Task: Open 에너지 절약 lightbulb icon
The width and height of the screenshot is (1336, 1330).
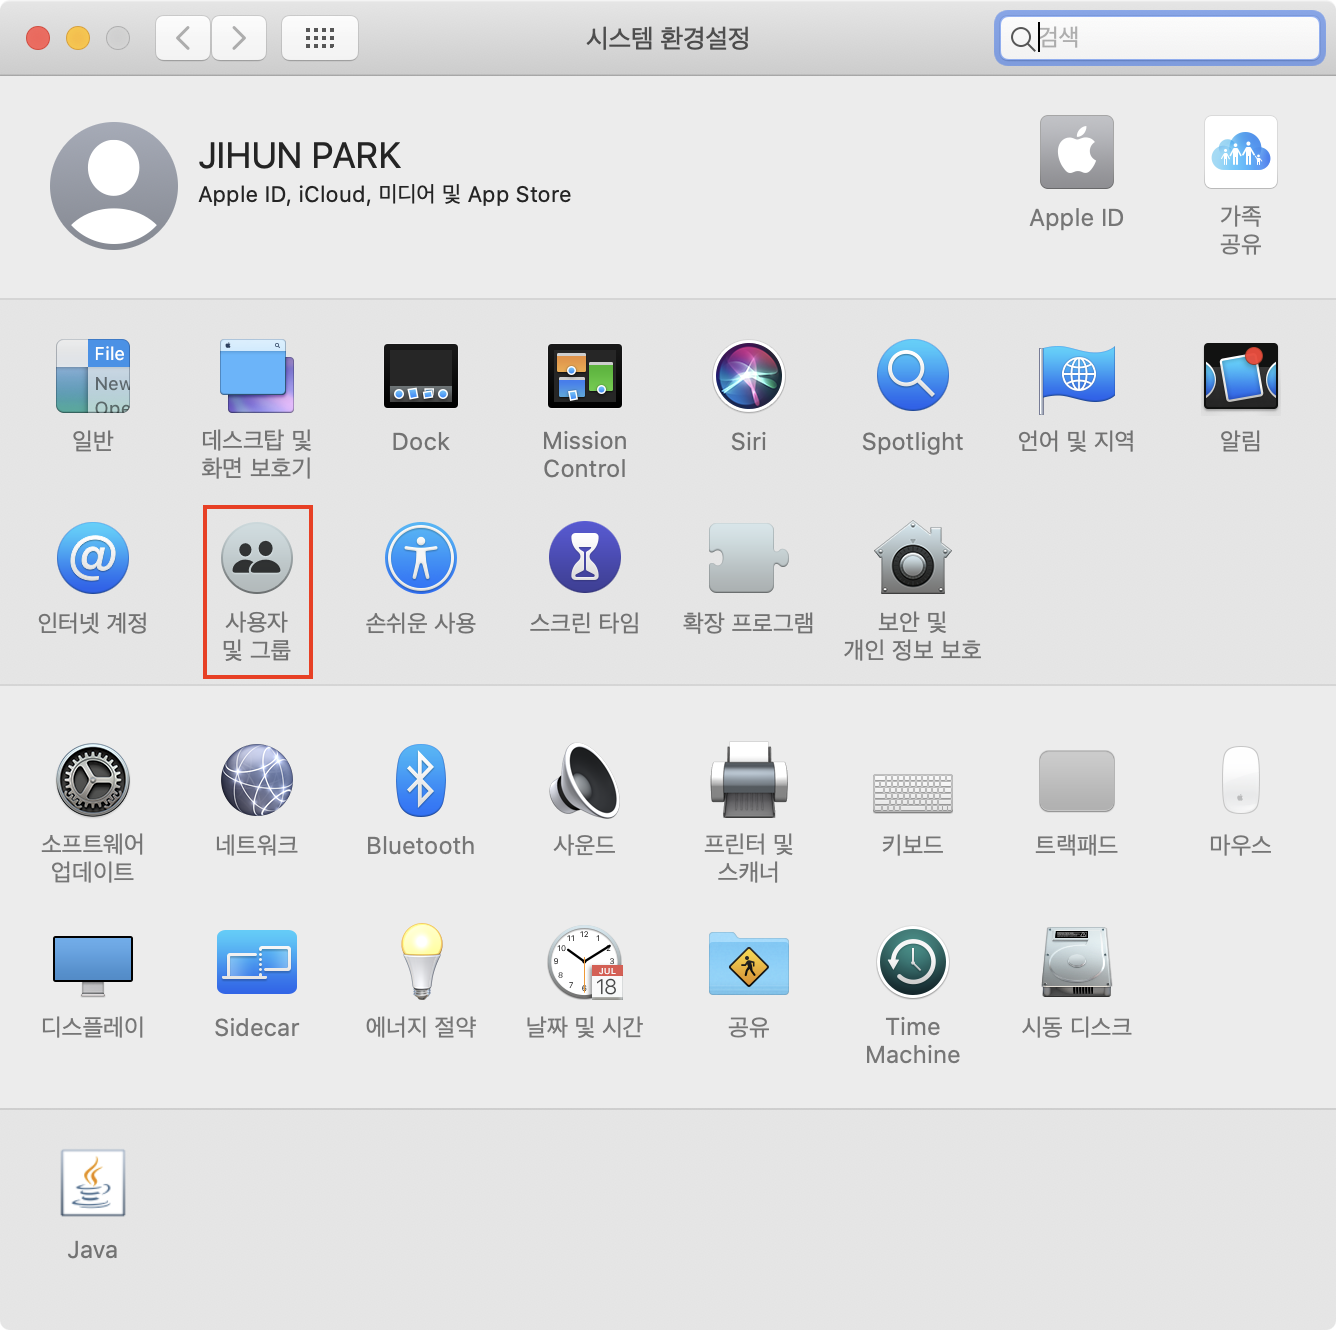Action: (421, 962)
